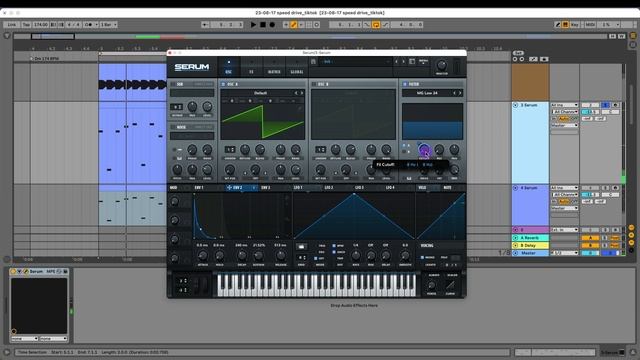Enable the MONO voicing checkbox
640x360 pixels.
[422, 258]
